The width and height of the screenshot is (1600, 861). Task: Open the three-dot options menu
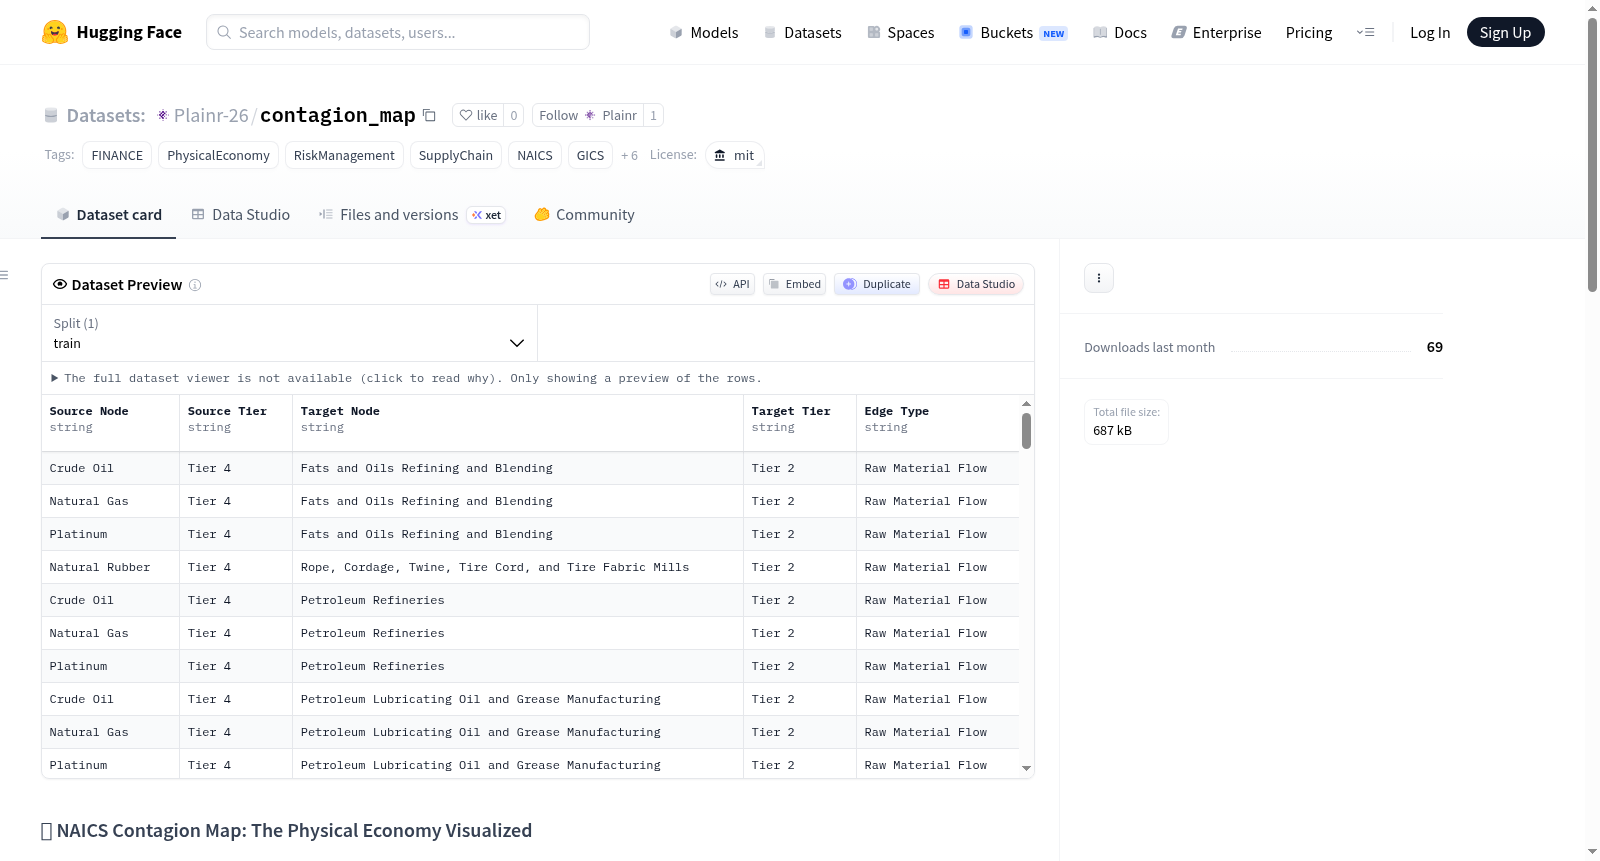point(1099,278)
